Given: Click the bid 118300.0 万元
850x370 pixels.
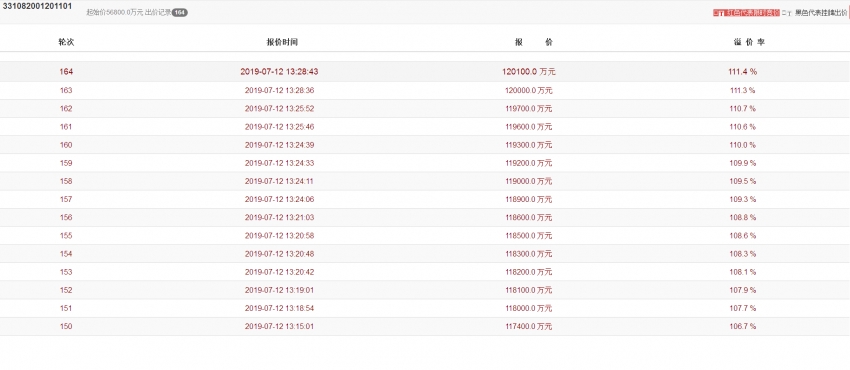Looking at the screenshot, I should pos(528,254).
